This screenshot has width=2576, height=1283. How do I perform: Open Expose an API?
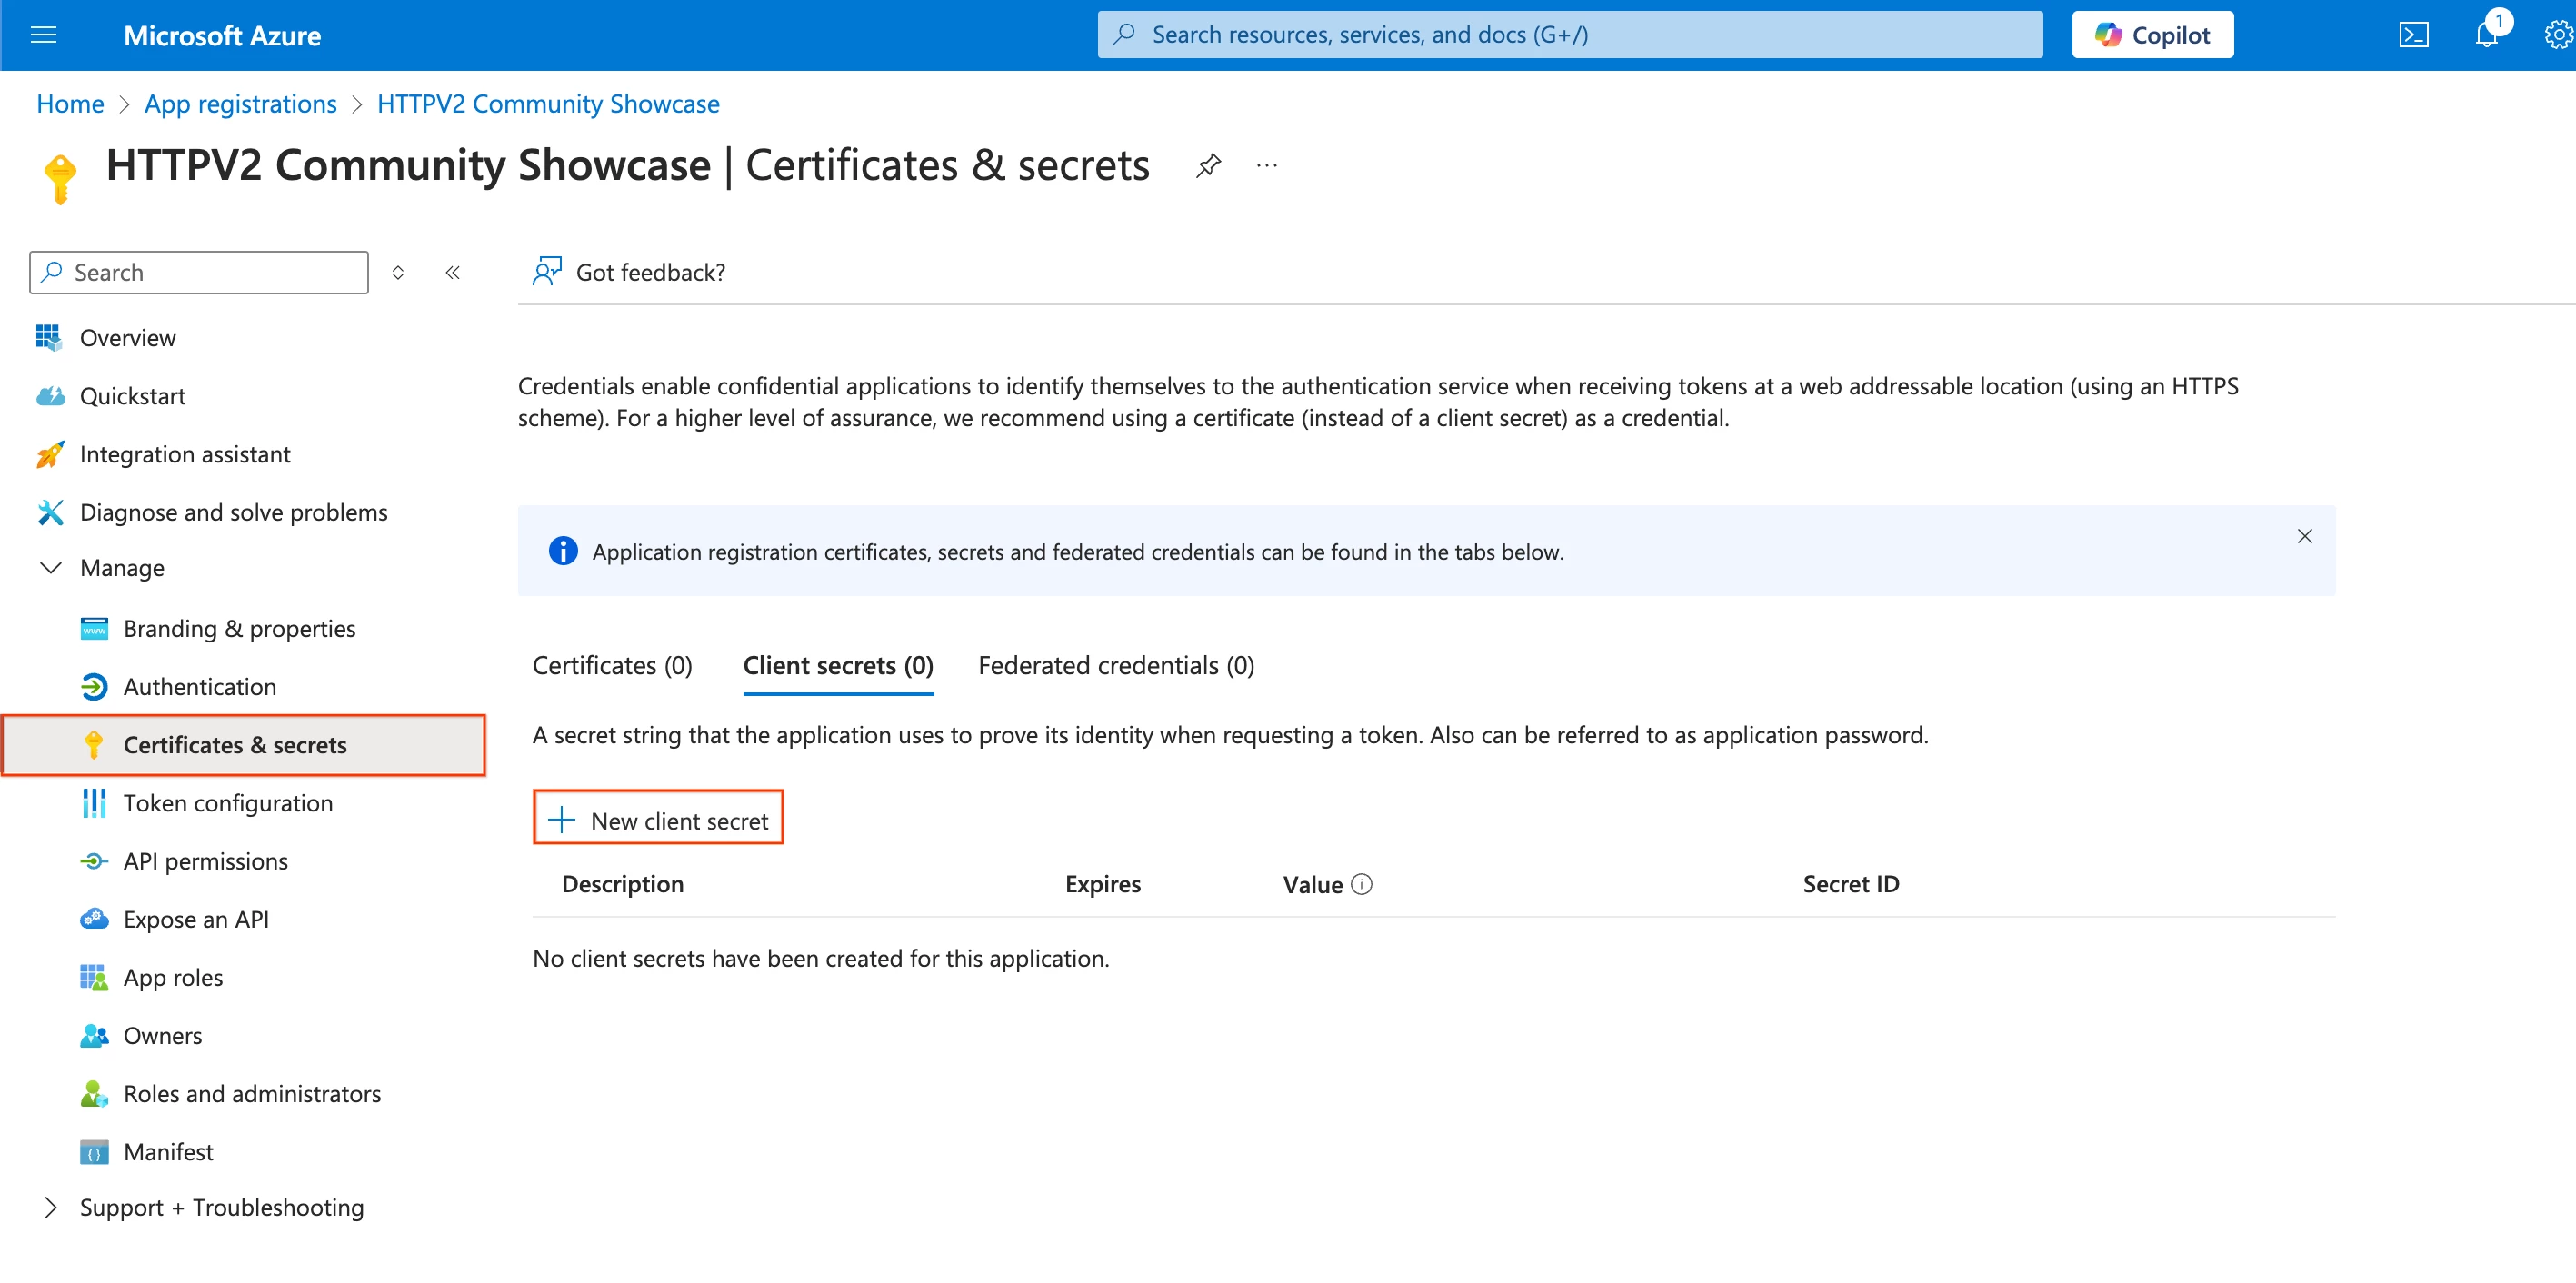pos(196,919)
